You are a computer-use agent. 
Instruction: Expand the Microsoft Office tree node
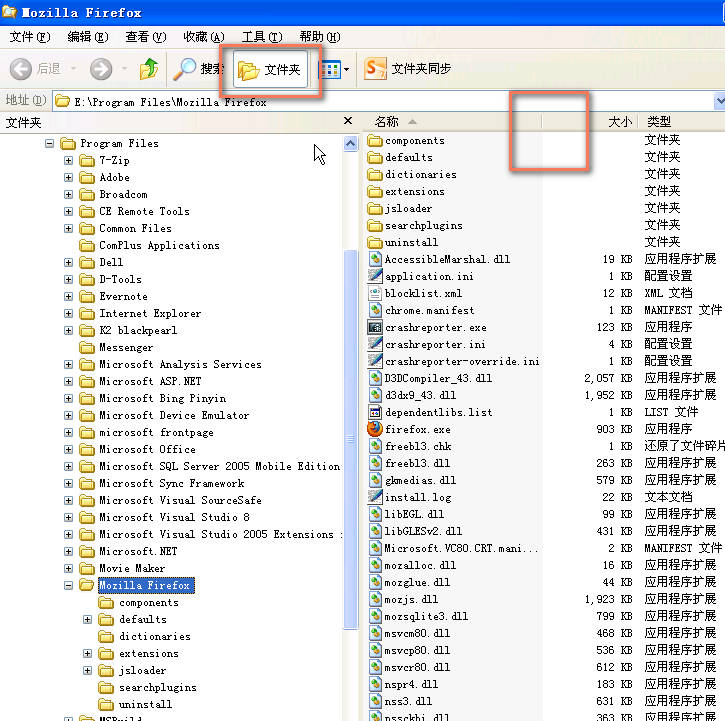coord(68,450)
